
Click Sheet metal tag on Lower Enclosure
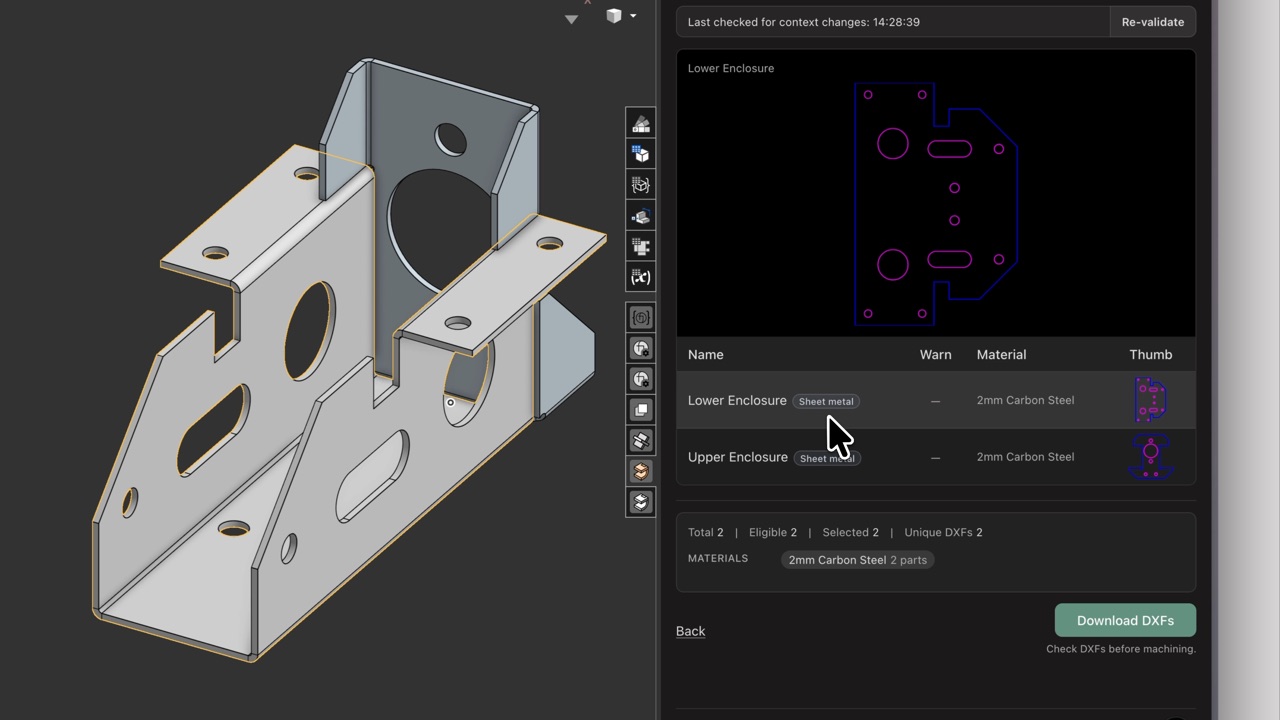pos(826,401)
